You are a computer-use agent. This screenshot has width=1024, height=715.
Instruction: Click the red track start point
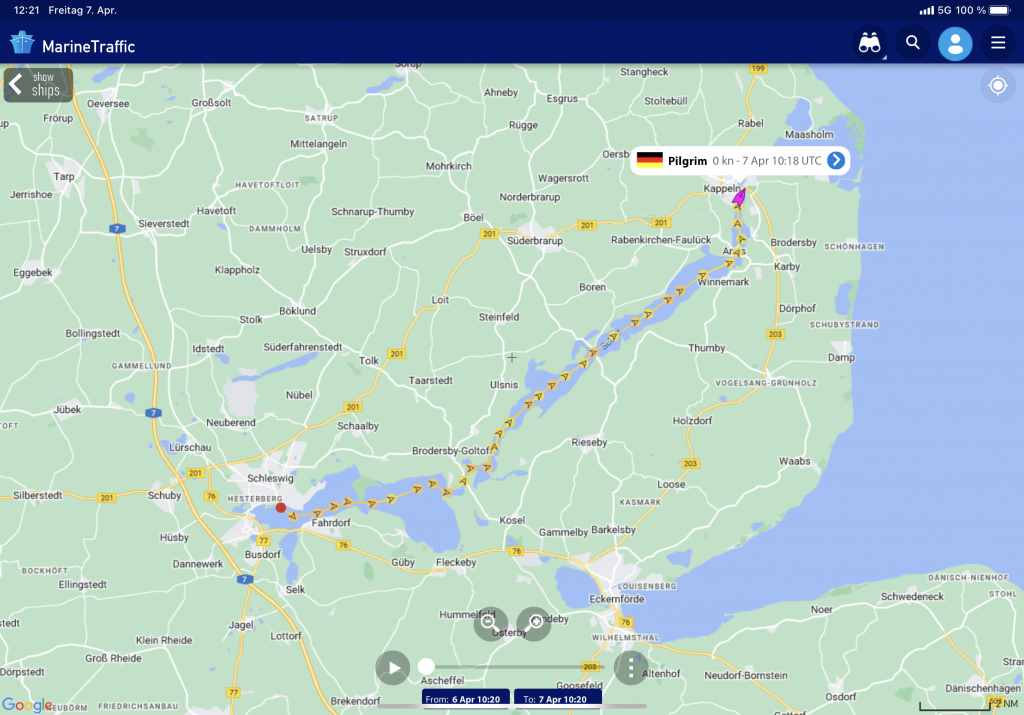[x=281, y=508]
